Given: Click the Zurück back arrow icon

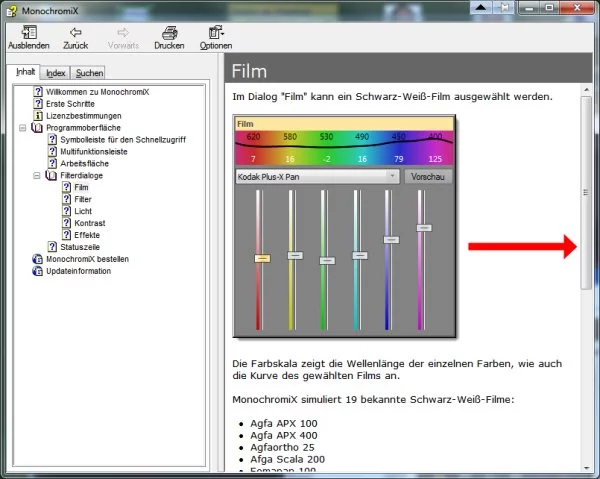Looking at the screenshot, I should [x=76, y=32].
